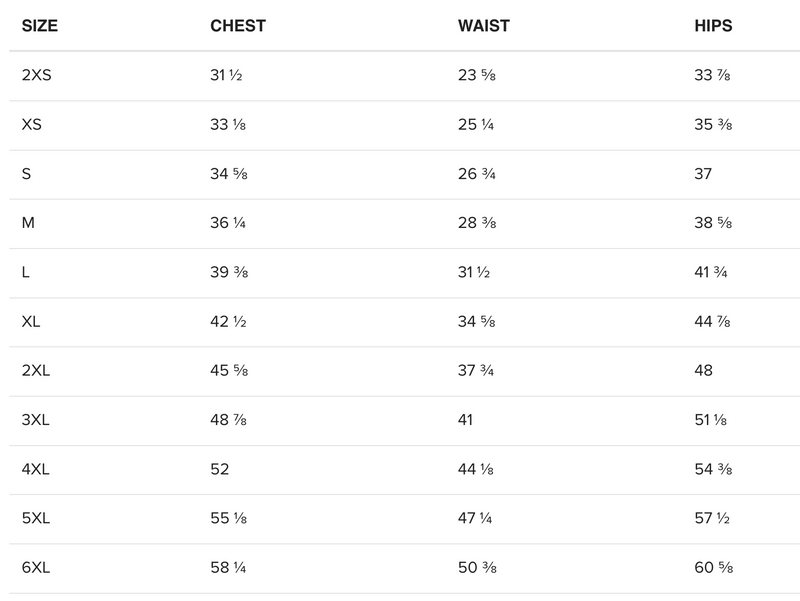Click the M size row label
The height and width of the screenshot is (601, 800).
tap(28, 223)
